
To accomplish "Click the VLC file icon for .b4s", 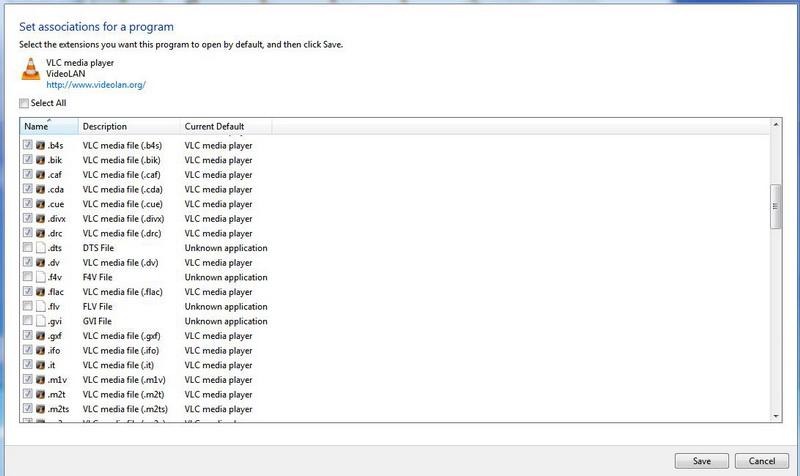I will pyautogui.click(x=40, y=145).
